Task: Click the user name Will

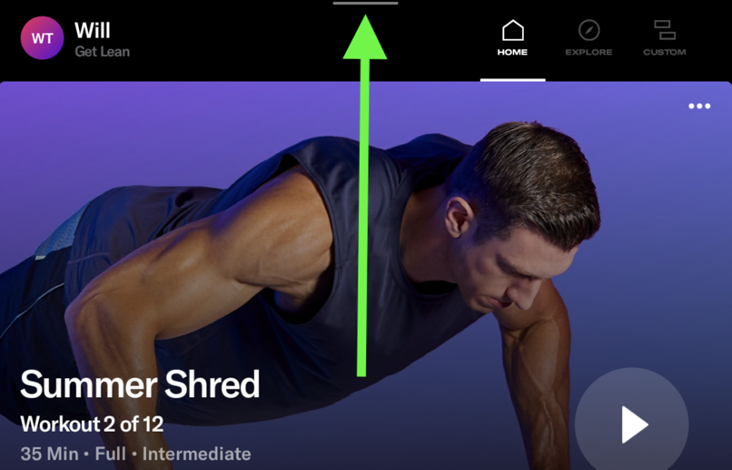Action: click(92, 30)
